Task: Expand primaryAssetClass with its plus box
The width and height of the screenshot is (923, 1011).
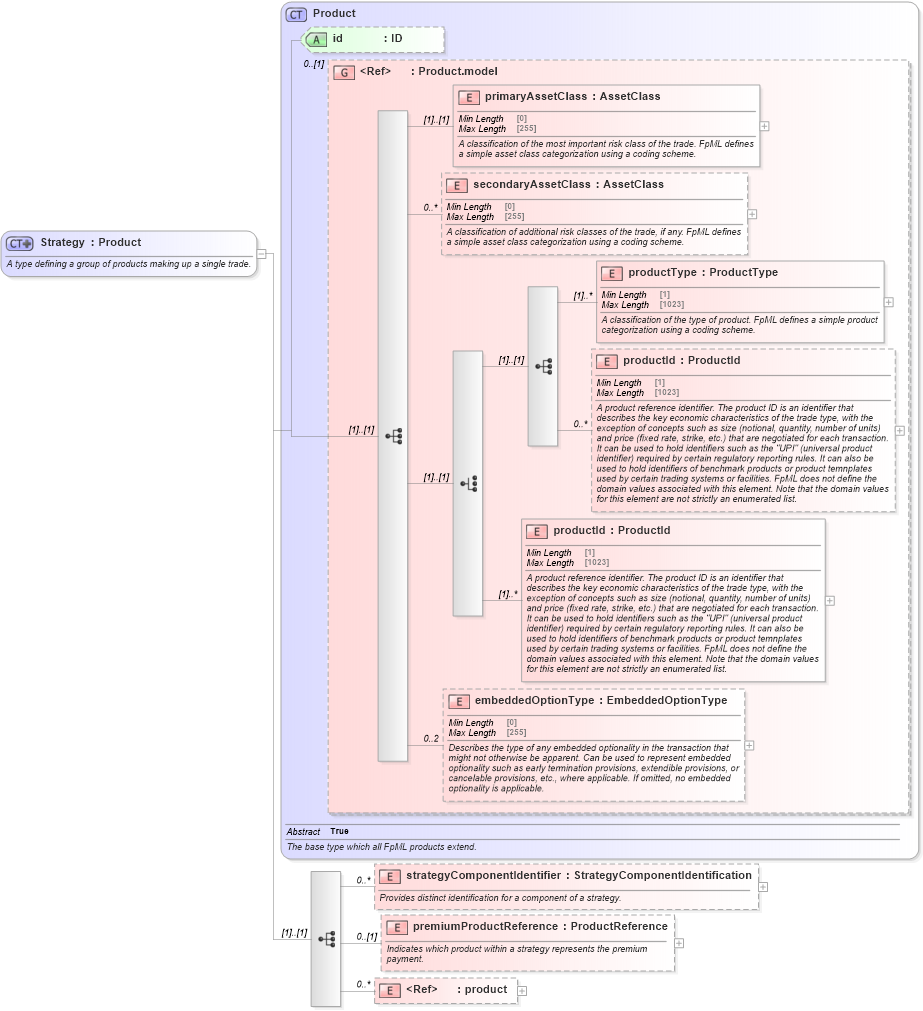Action: point(762,126)
